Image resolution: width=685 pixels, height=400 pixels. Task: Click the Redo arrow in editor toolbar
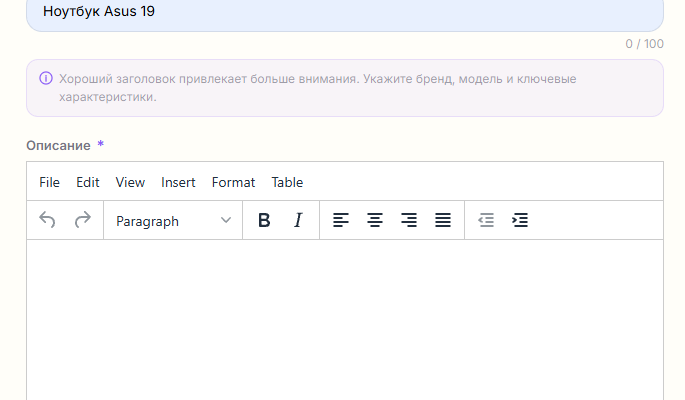point(82,220)
